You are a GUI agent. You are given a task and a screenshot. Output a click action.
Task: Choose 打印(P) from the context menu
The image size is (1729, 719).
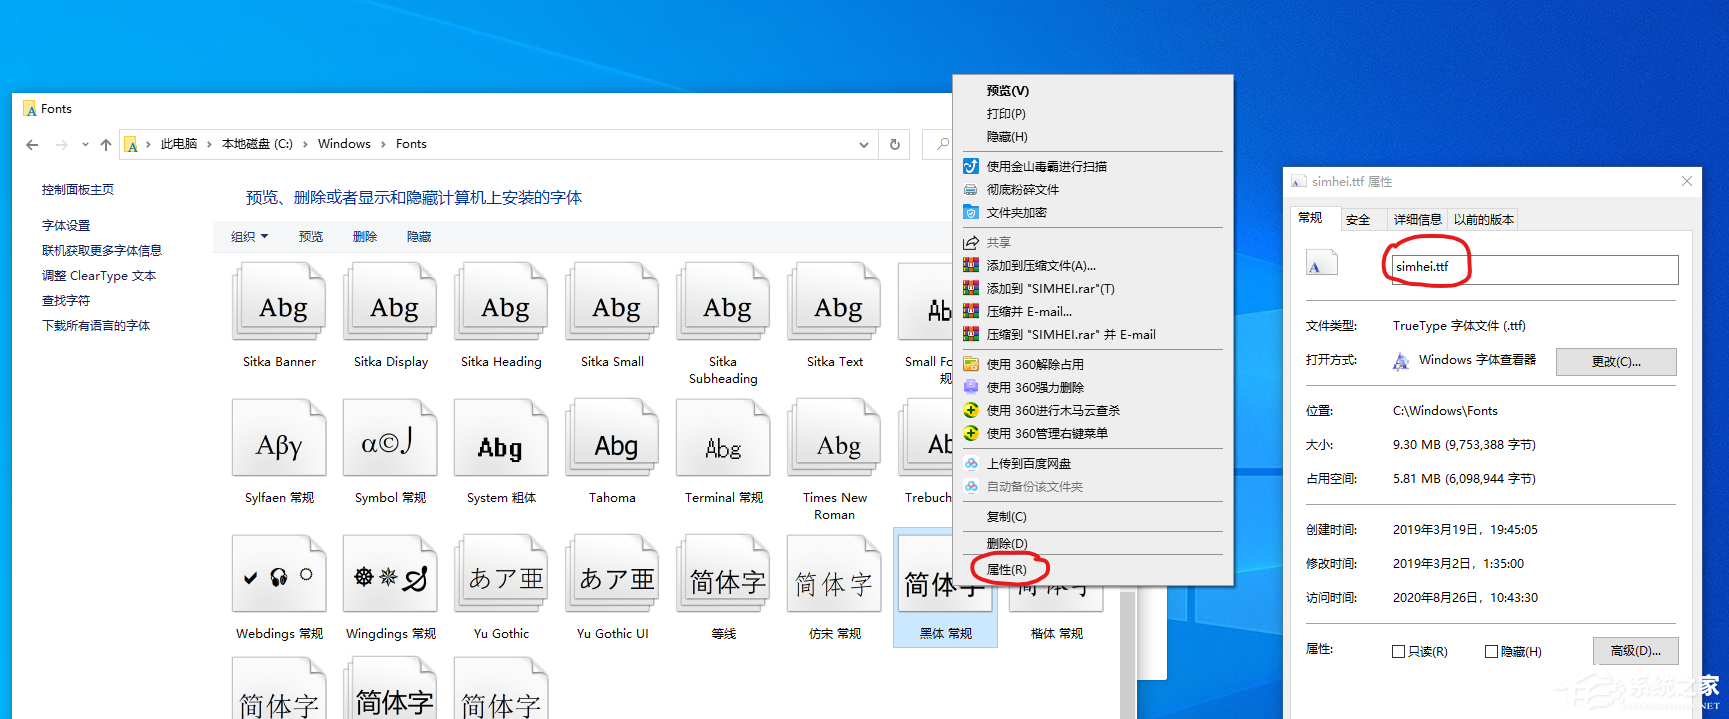tap(1092, 114)
